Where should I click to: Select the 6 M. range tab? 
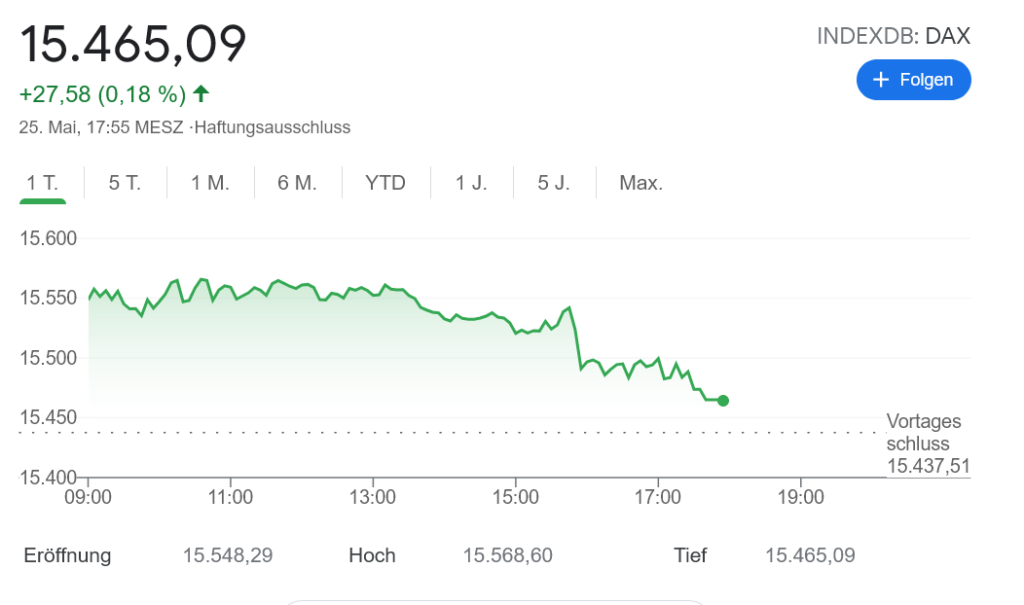tap(297, 183)
